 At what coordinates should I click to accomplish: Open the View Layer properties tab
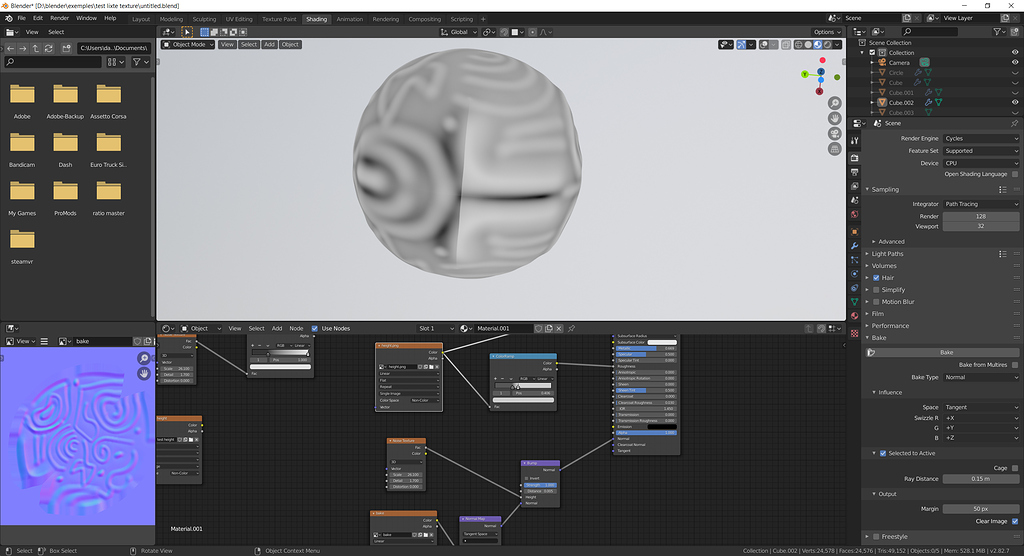tap(854, 186)
